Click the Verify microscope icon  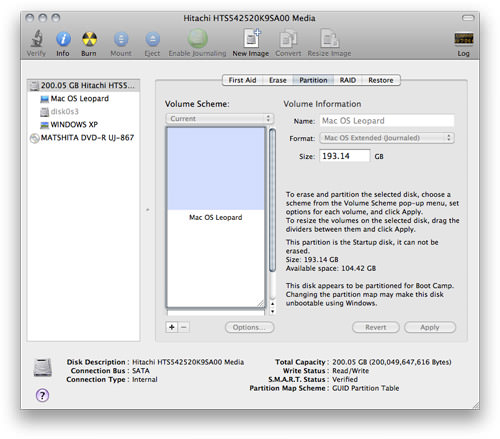(37, 38)
